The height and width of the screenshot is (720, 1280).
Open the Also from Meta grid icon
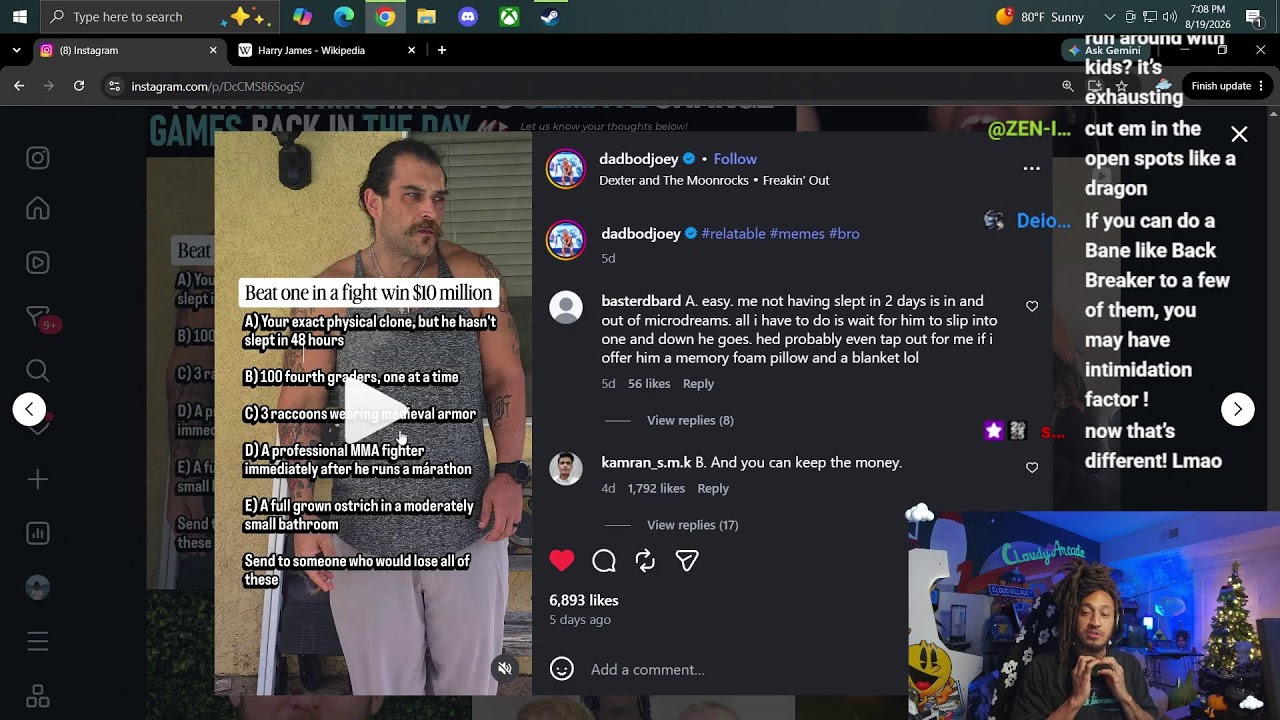[x=38, y=695]
